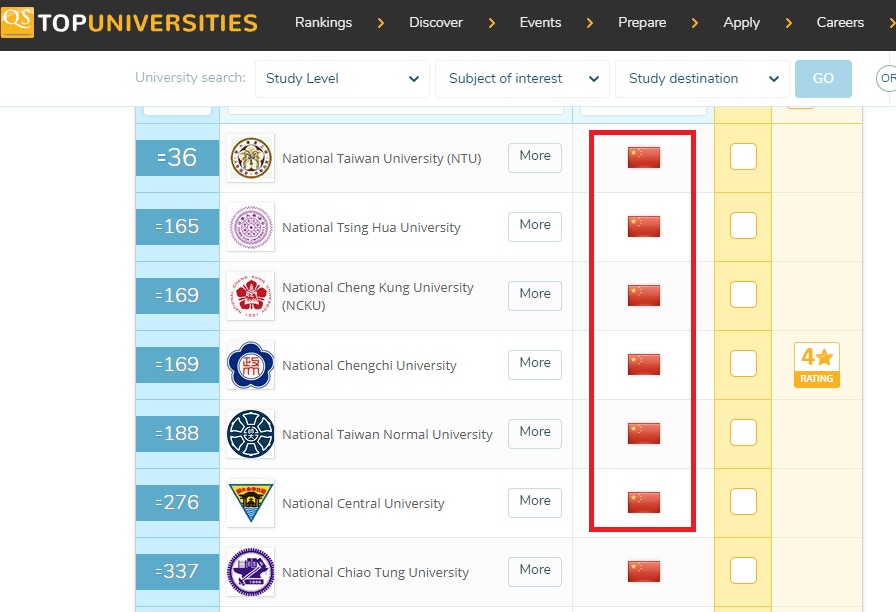The width and height of the screenshot is (896, 612).
Task: Click the 4-star rating badge
Action: click(x=817, y=365)
